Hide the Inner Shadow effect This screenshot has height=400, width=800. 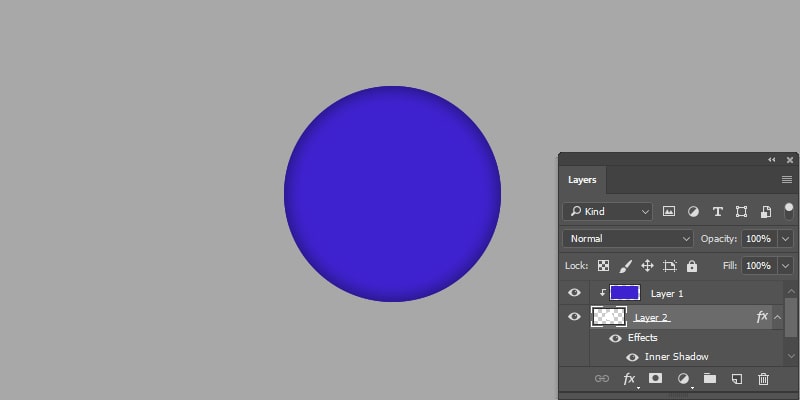(x=632, y=357)
